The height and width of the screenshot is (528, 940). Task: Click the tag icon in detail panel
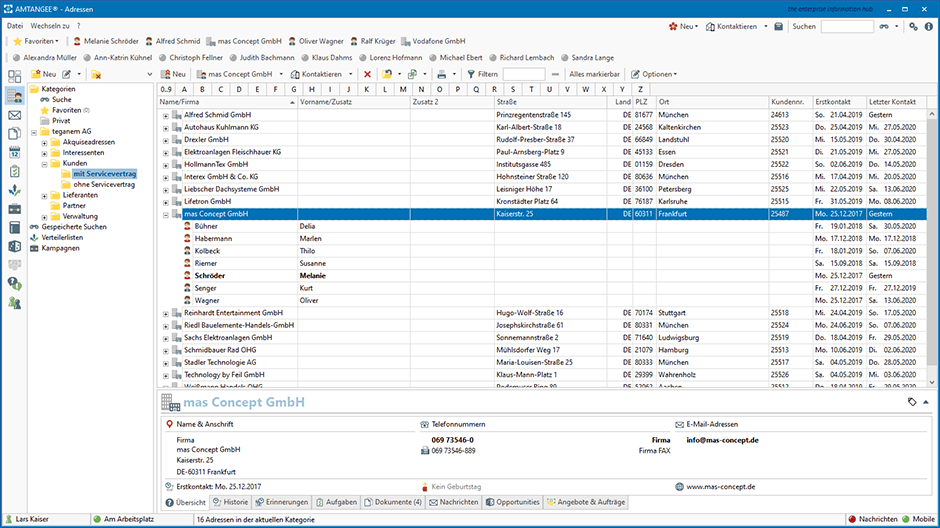click(912, 401)
